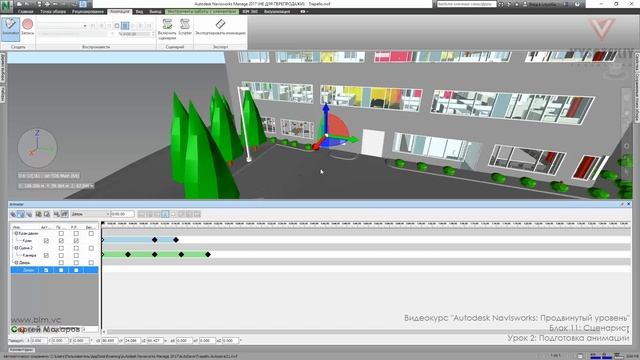Click Animator step forward button

pyautogui.click(x=189, y=214)
